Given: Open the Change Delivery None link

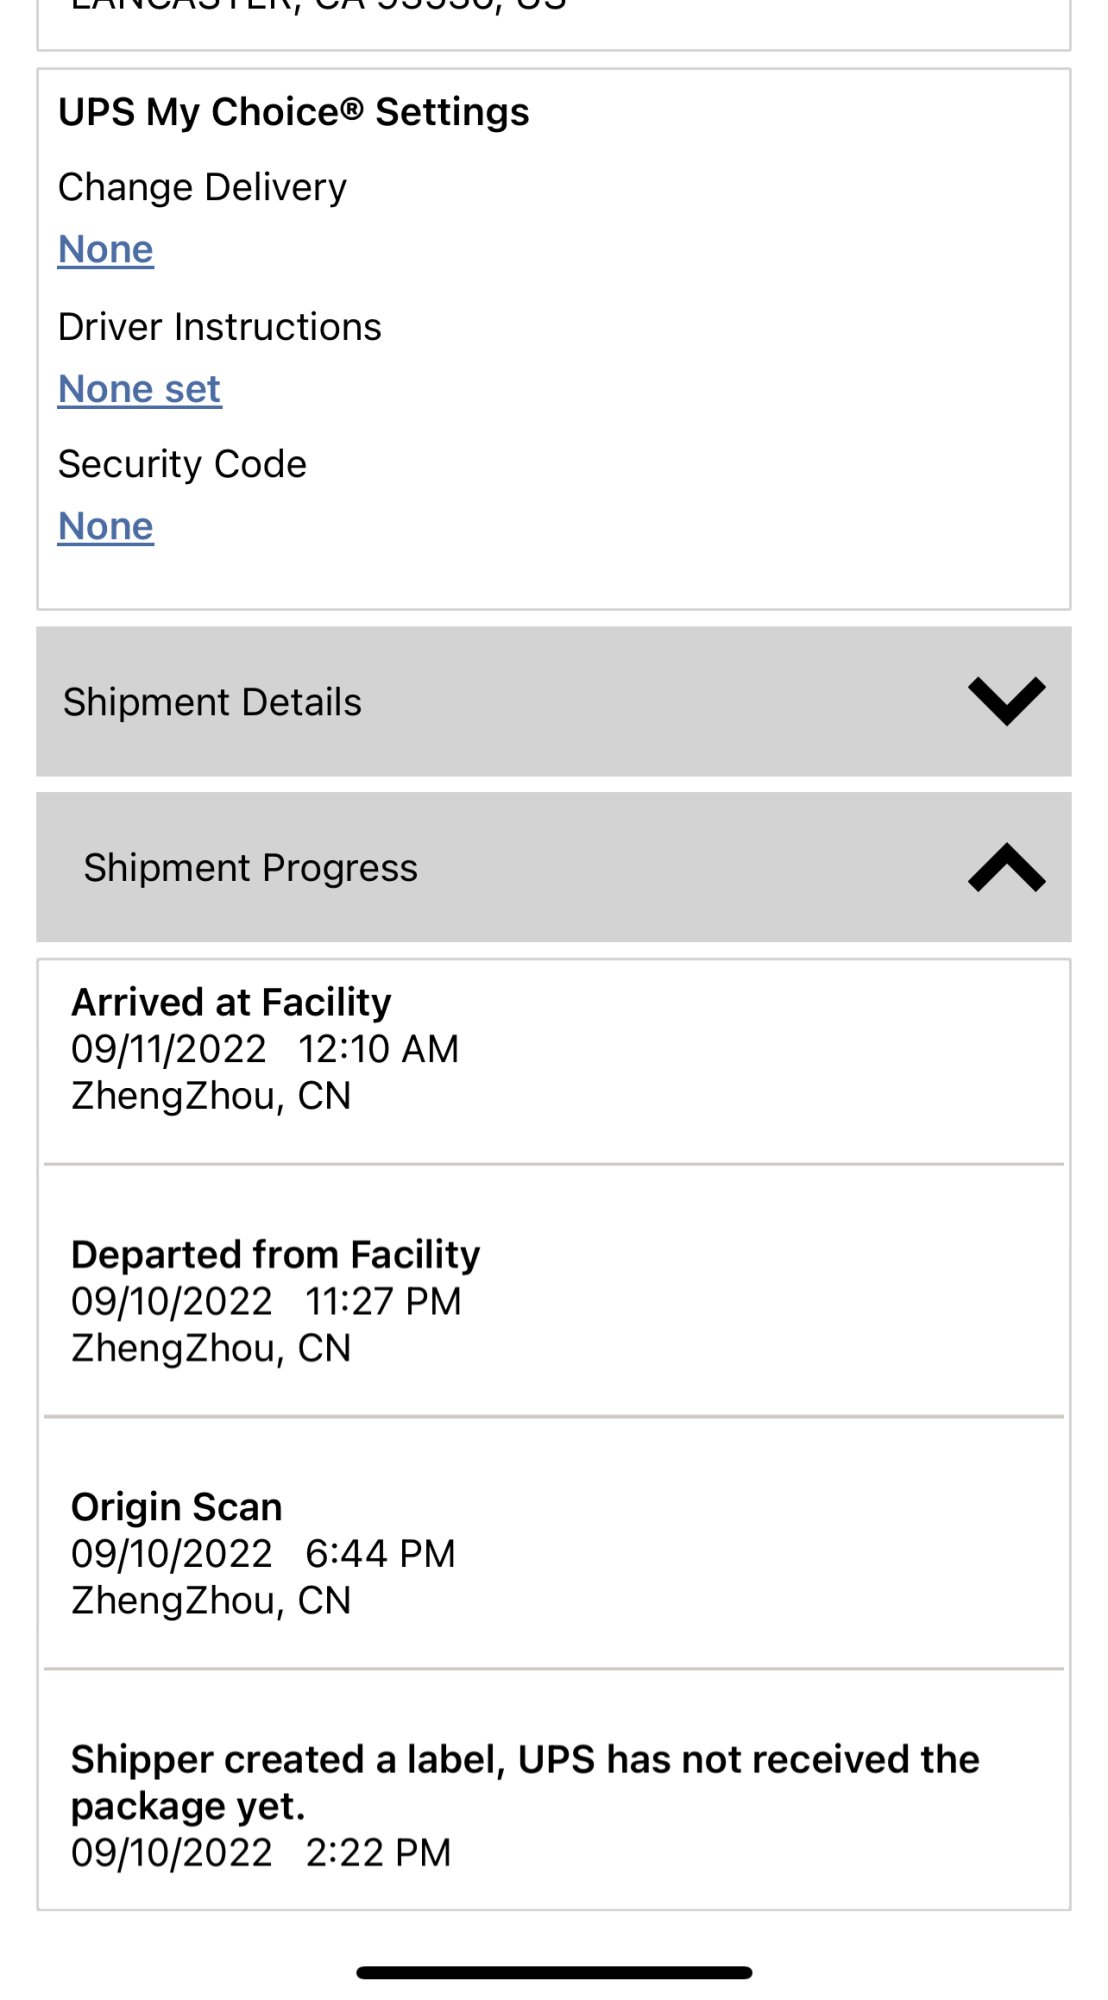Looking at the screenshot, I should pyautogui.click(x=106, y=250).
